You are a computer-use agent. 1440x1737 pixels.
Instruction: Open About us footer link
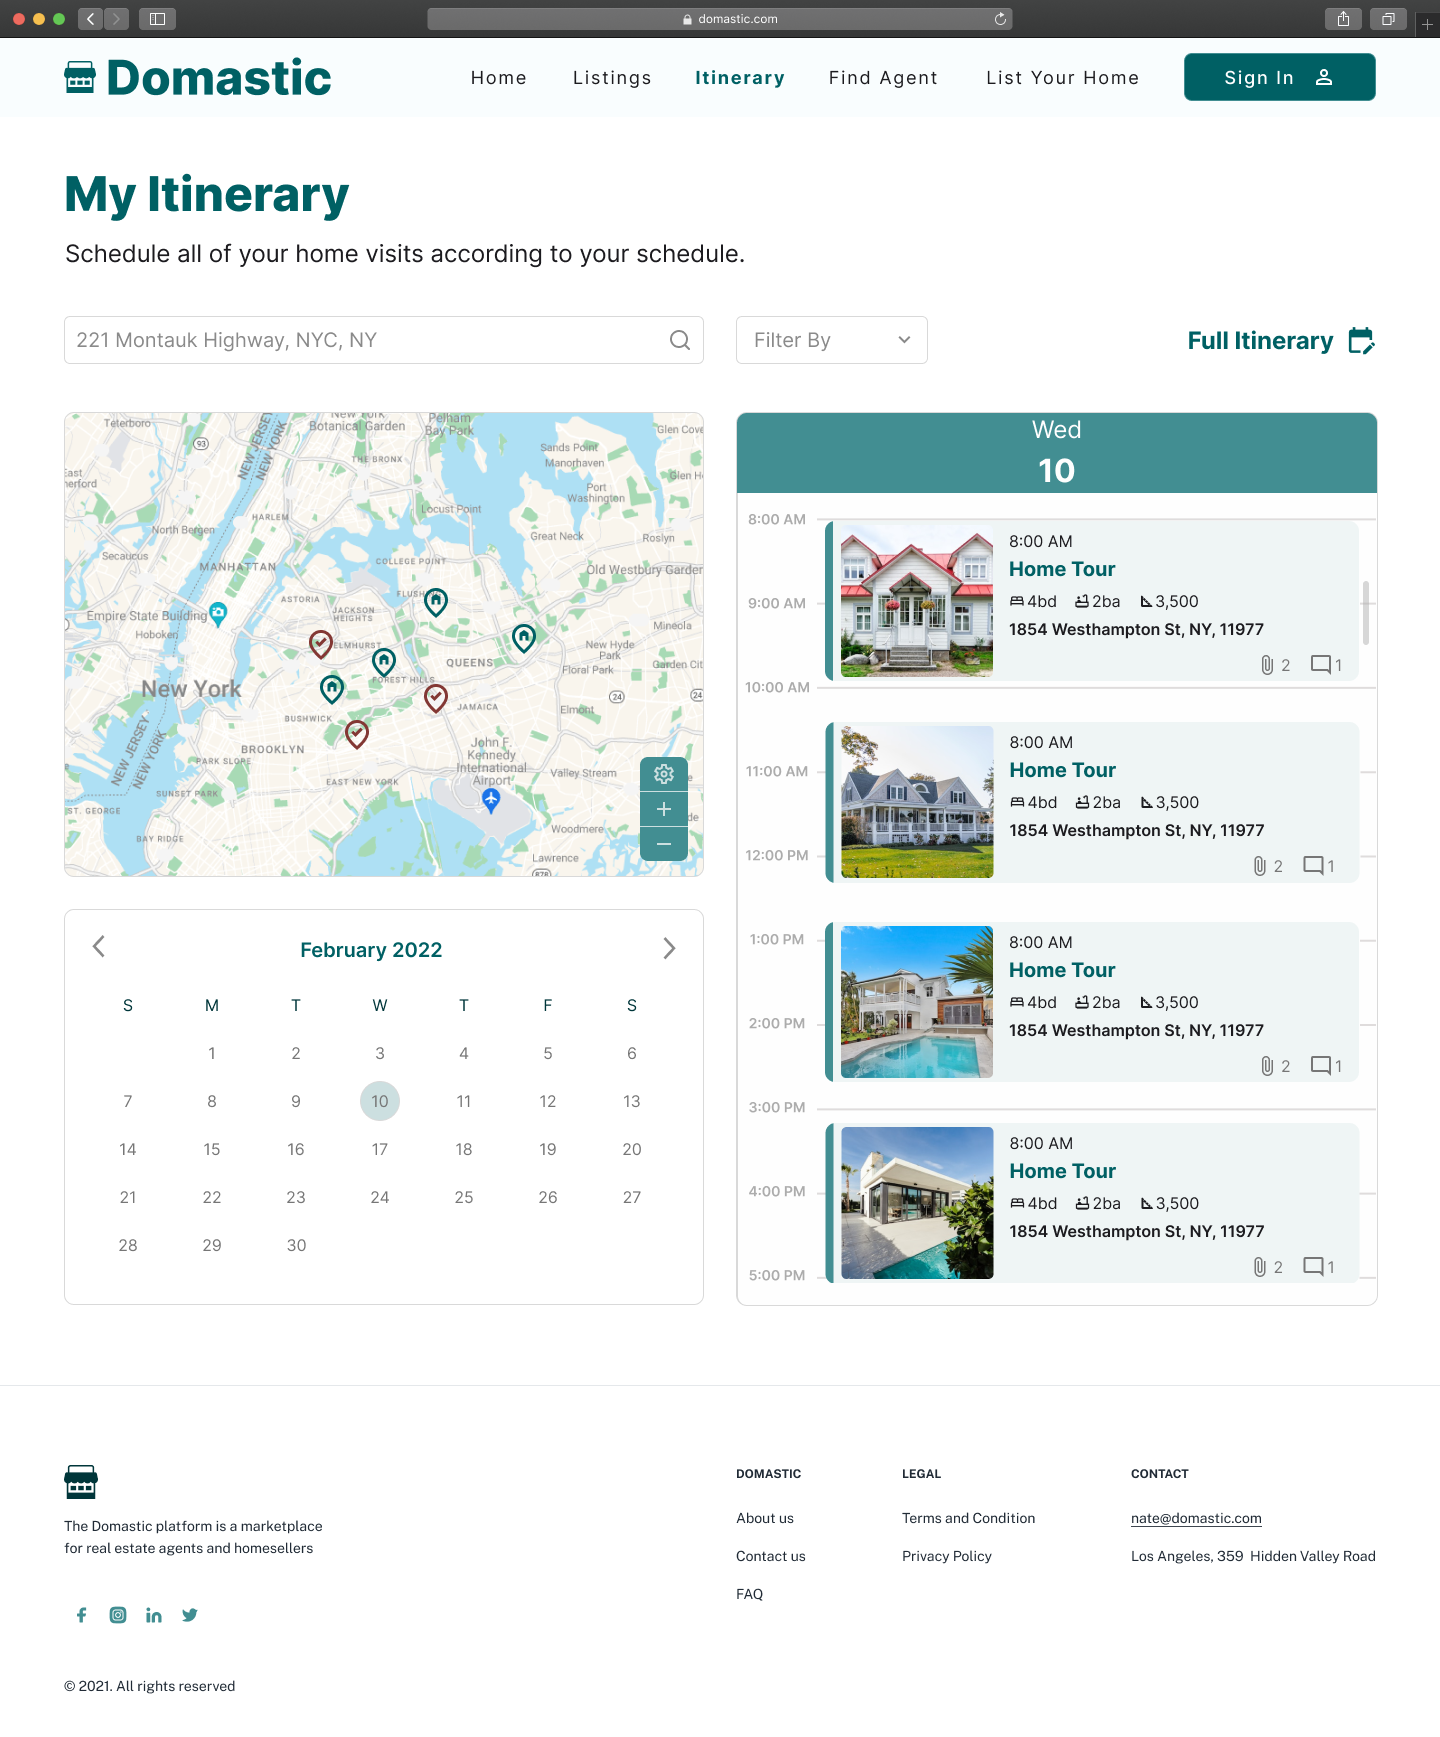pos(765,1518)
